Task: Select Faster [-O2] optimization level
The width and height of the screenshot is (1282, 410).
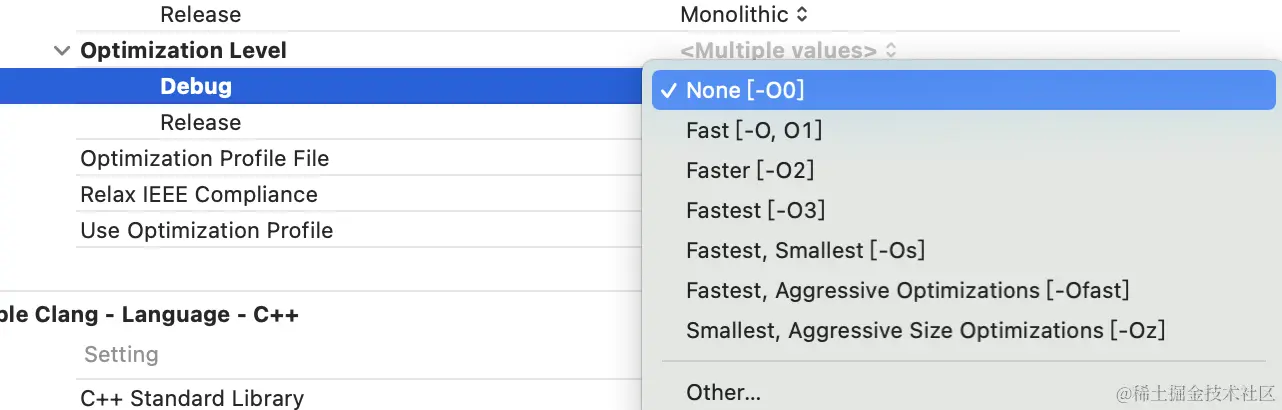Action: tap(750, 170)
